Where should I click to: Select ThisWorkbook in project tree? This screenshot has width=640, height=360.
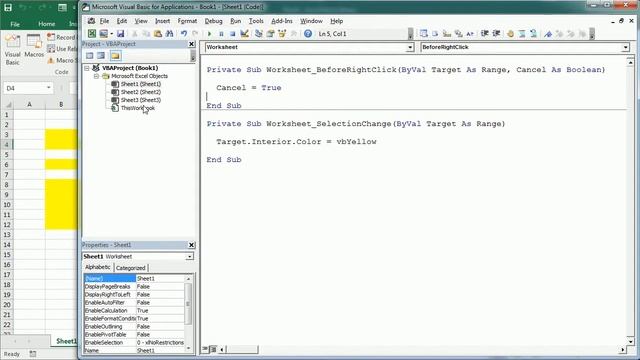click(x=138, y=108)
